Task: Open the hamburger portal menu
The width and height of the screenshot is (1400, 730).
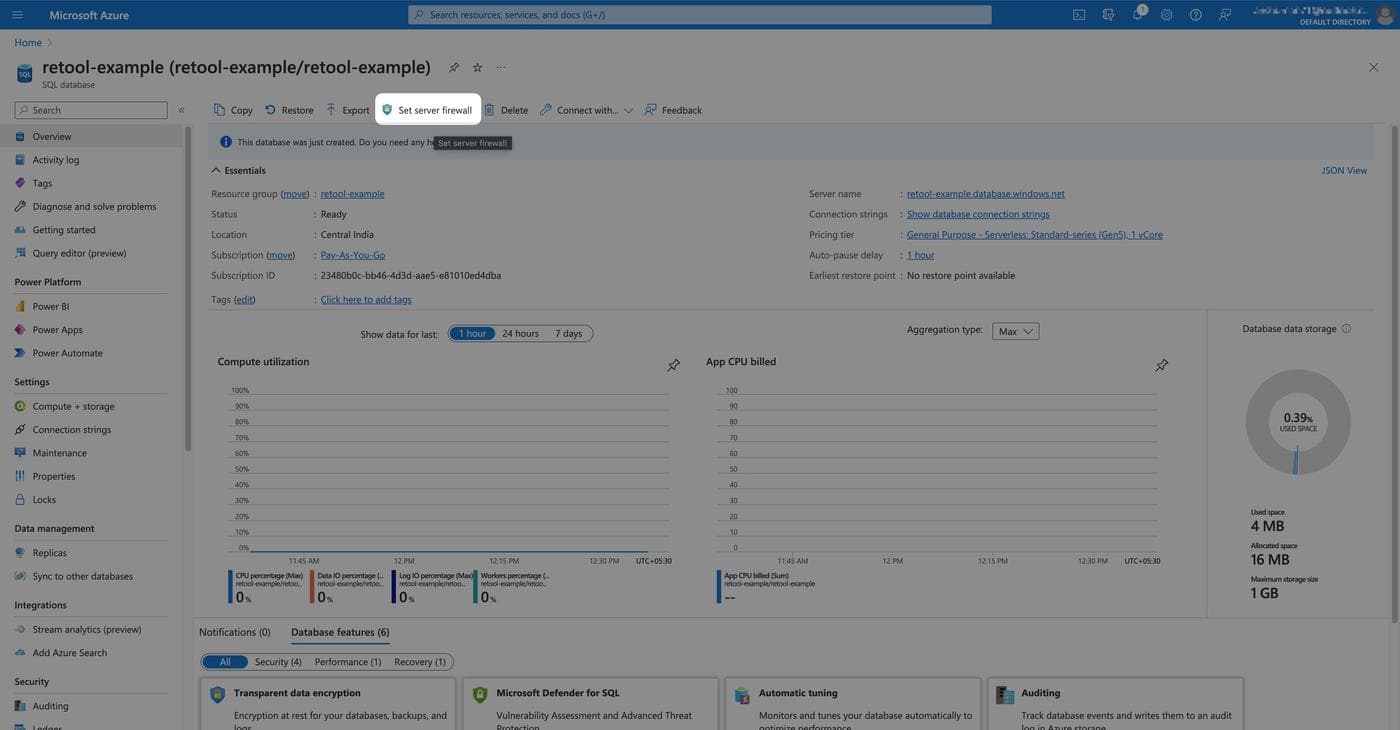Action: pos(17,15)
